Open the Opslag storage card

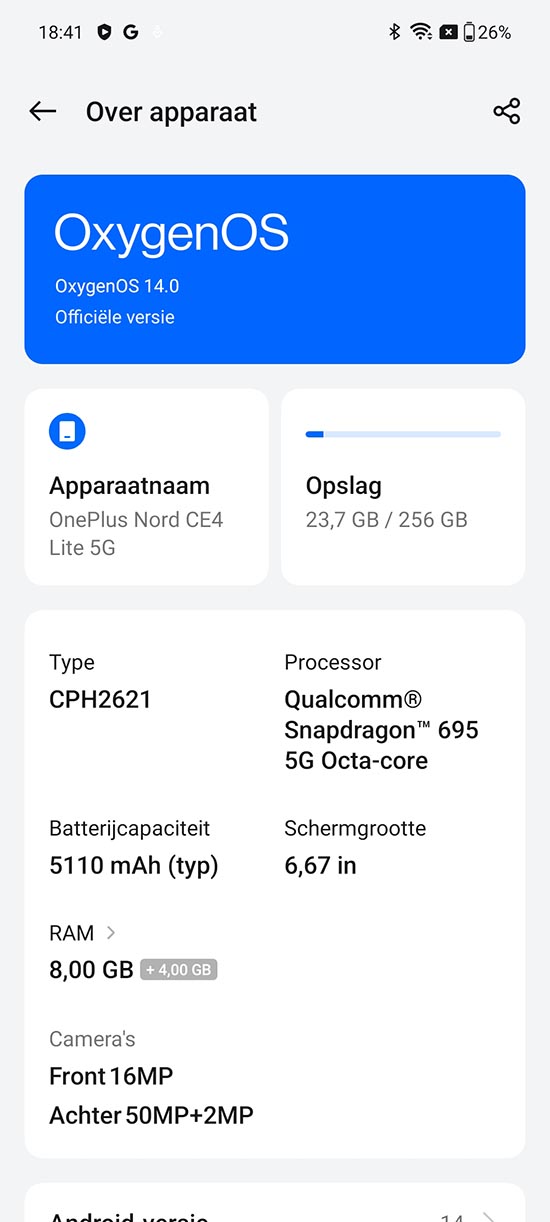click(x=403, y=487)
